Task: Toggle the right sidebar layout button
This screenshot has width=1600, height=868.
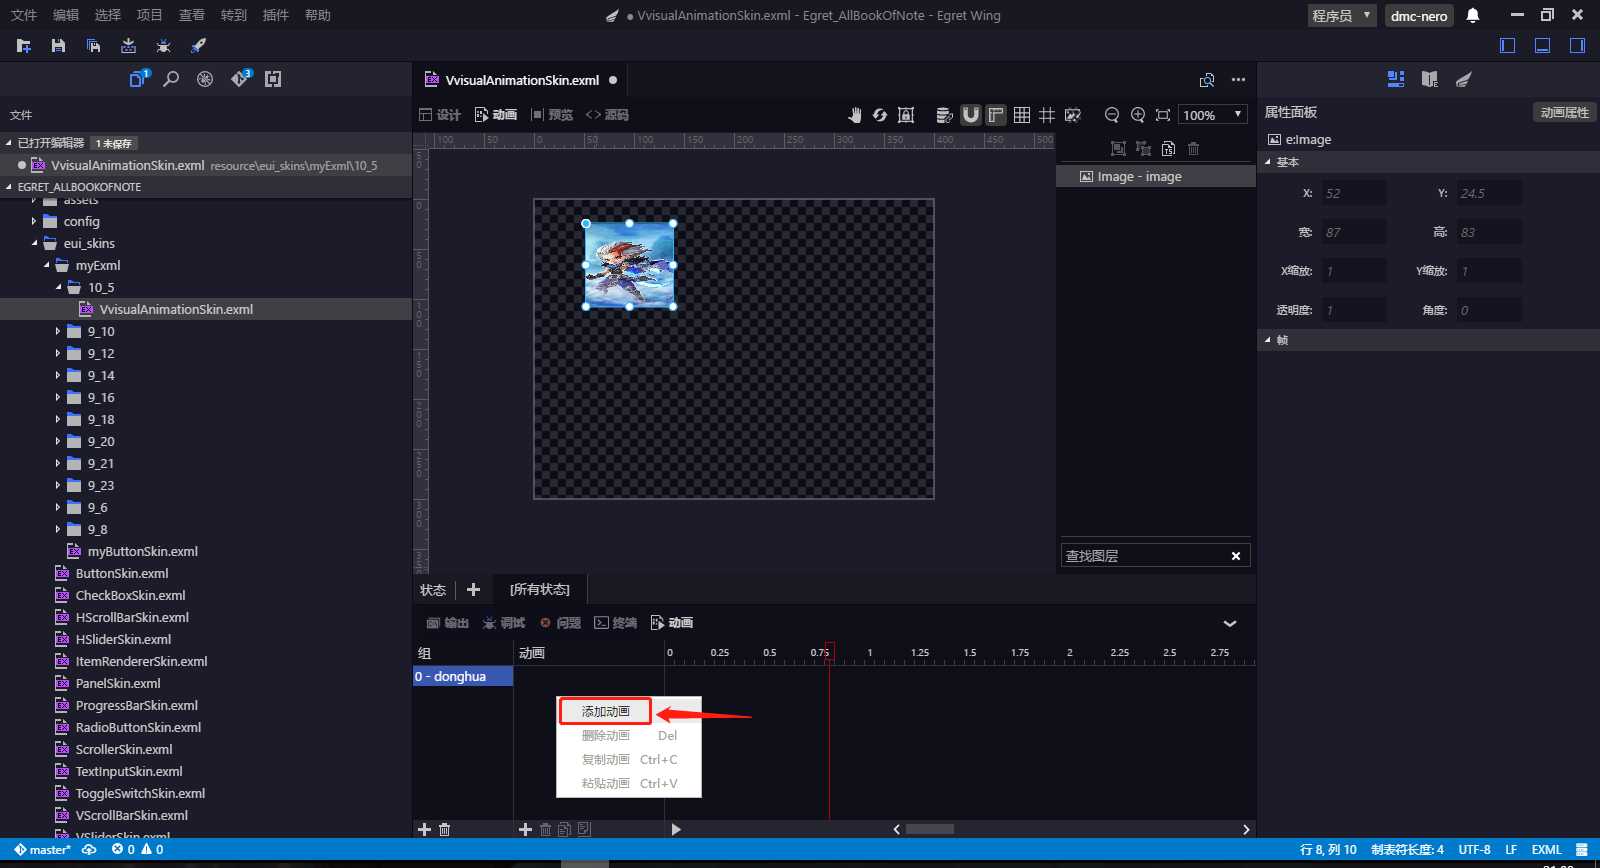Action: 1577,45
